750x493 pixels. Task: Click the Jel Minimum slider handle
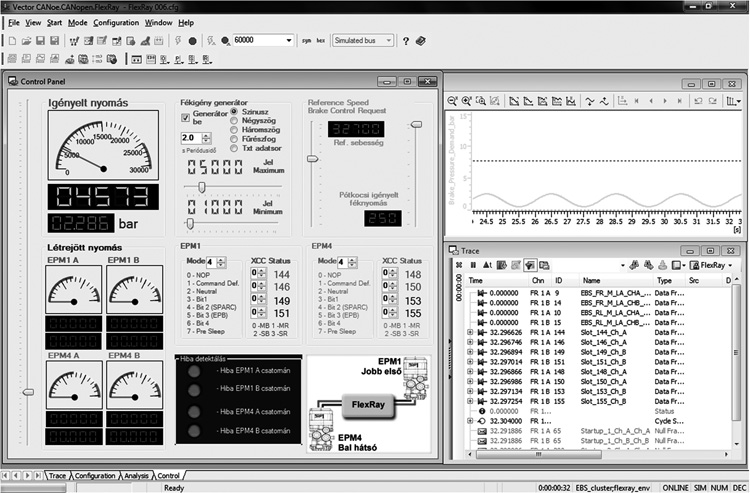click(x=190, y=223)
